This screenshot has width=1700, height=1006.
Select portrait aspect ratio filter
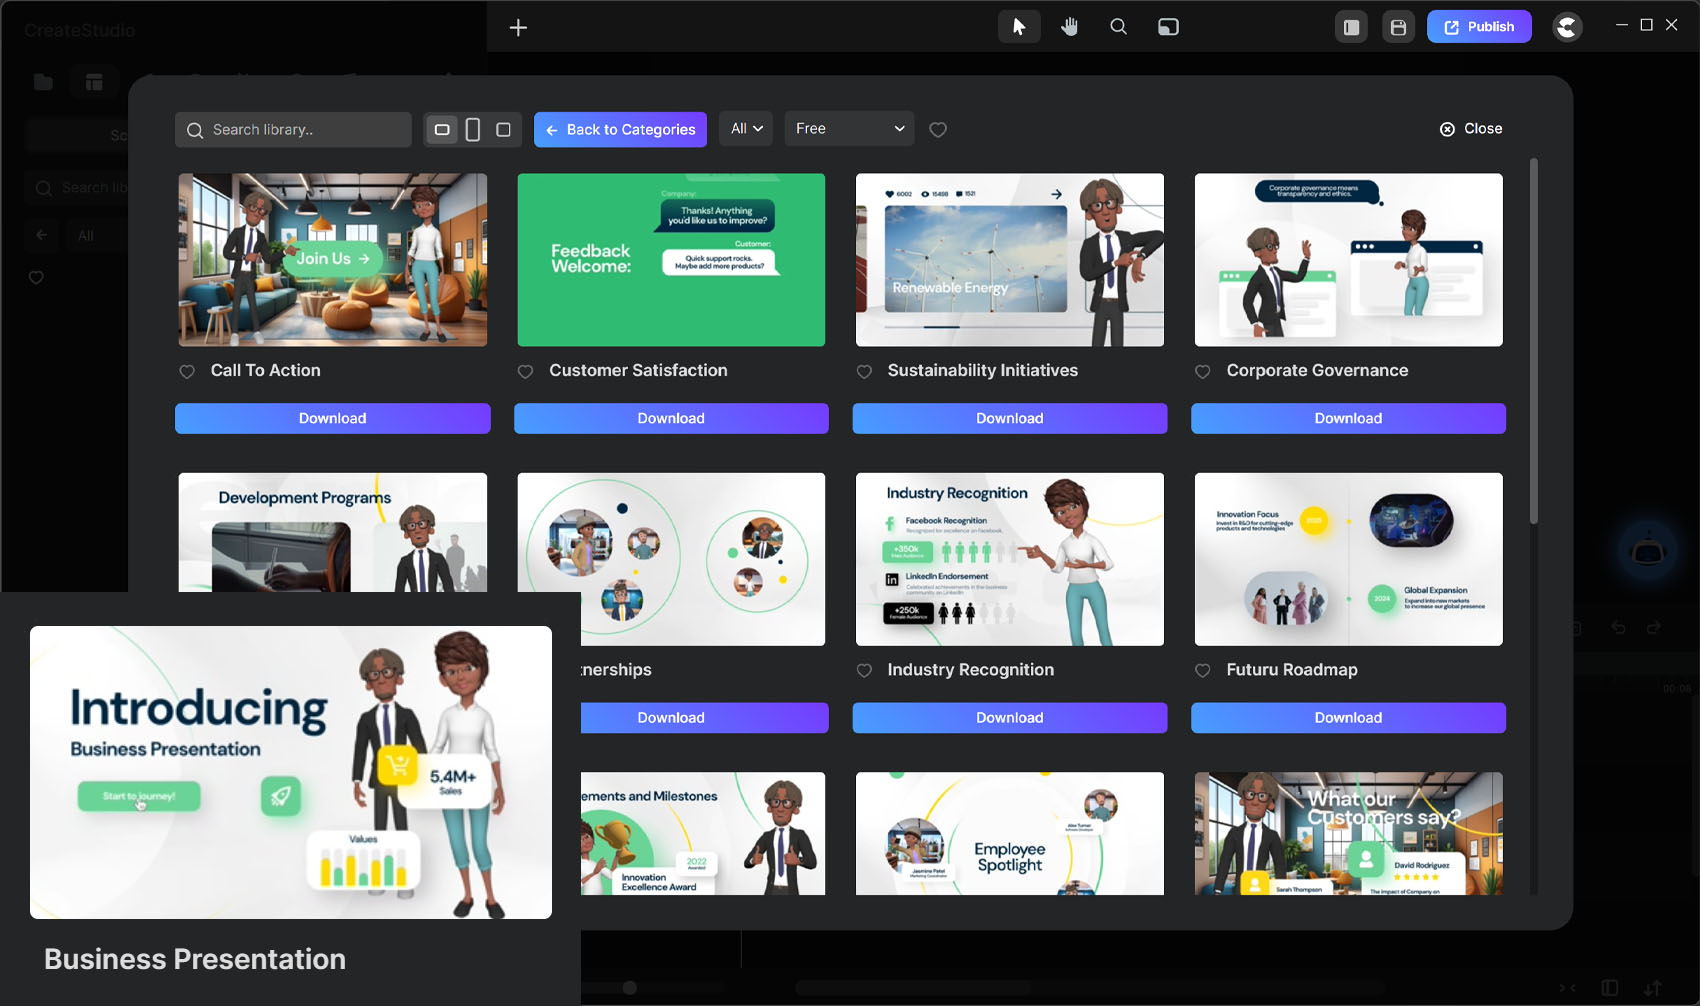point(473,130)
